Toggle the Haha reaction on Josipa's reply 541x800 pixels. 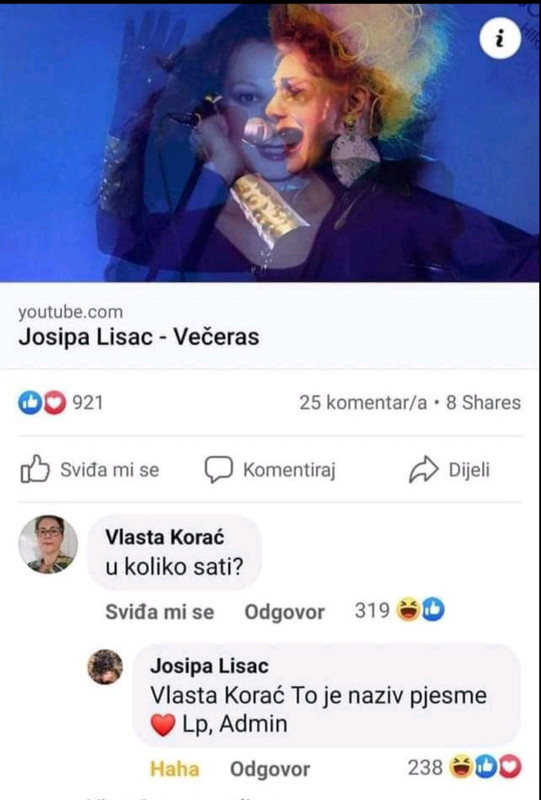(x=175, y=768)
